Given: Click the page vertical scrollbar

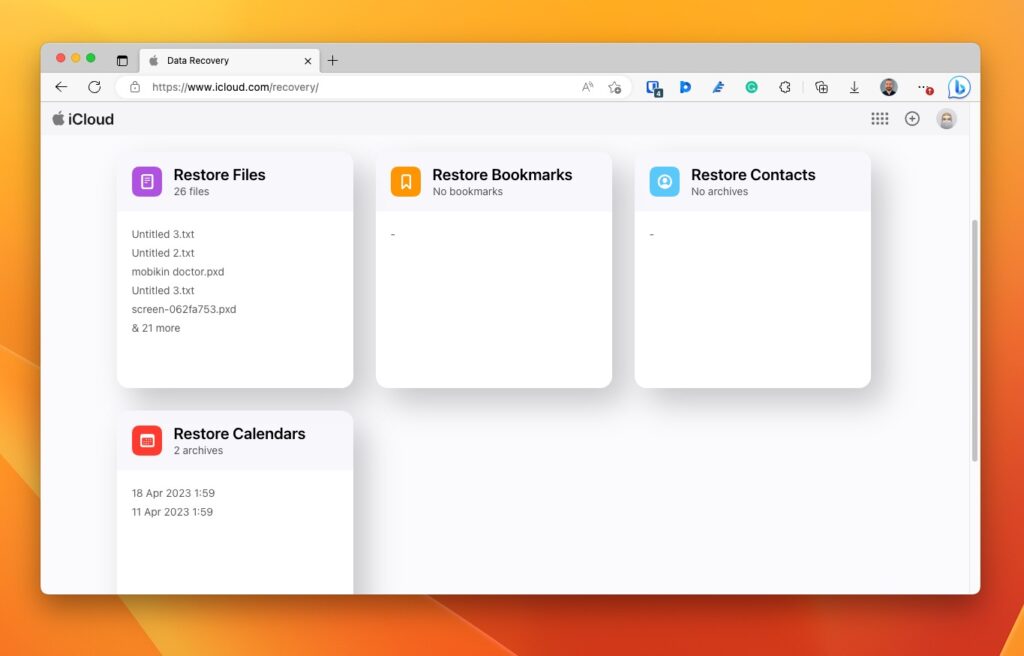Looking at the screenshot, I should click(x=974, y=340).
